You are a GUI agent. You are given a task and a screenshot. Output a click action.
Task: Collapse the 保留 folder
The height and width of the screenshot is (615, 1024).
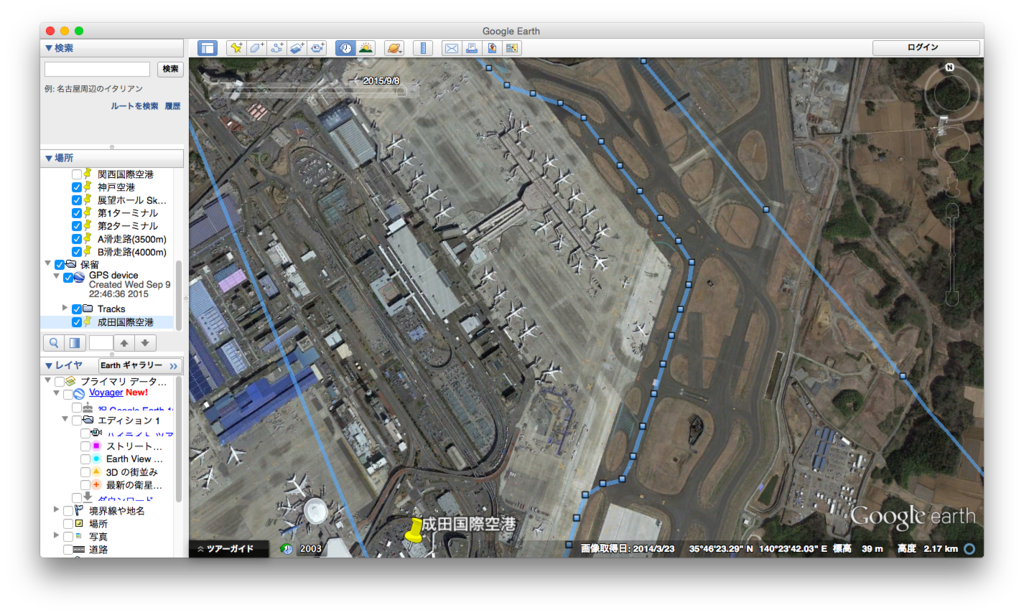pos(48,264)
